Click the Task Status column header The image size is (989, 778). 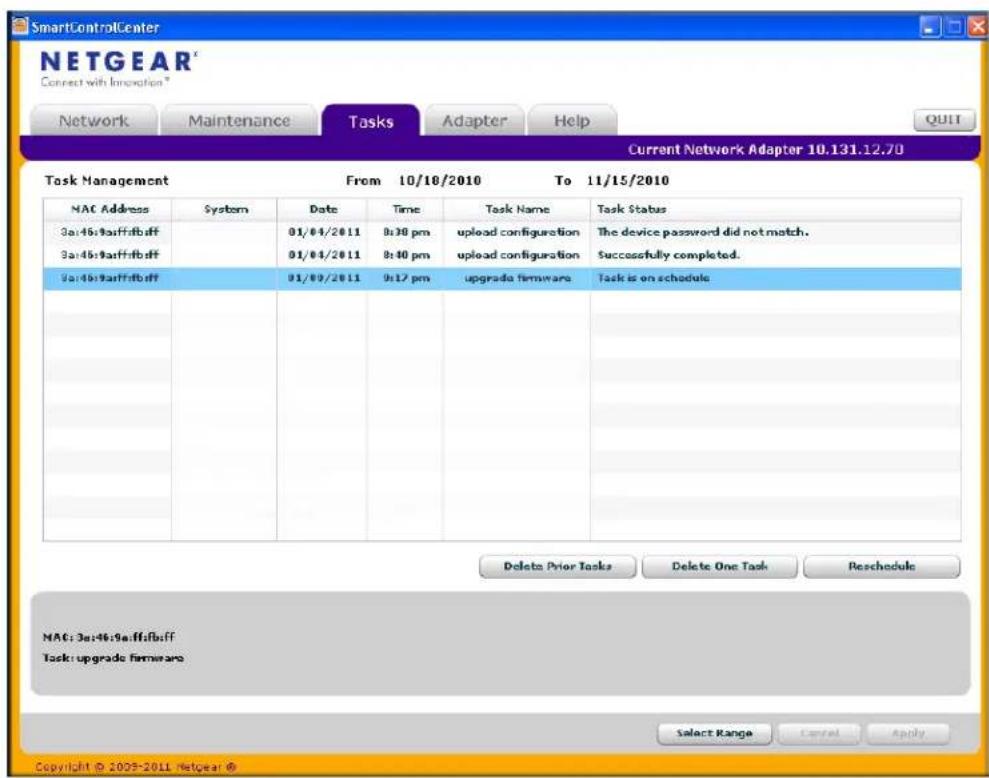click(776, 209)
